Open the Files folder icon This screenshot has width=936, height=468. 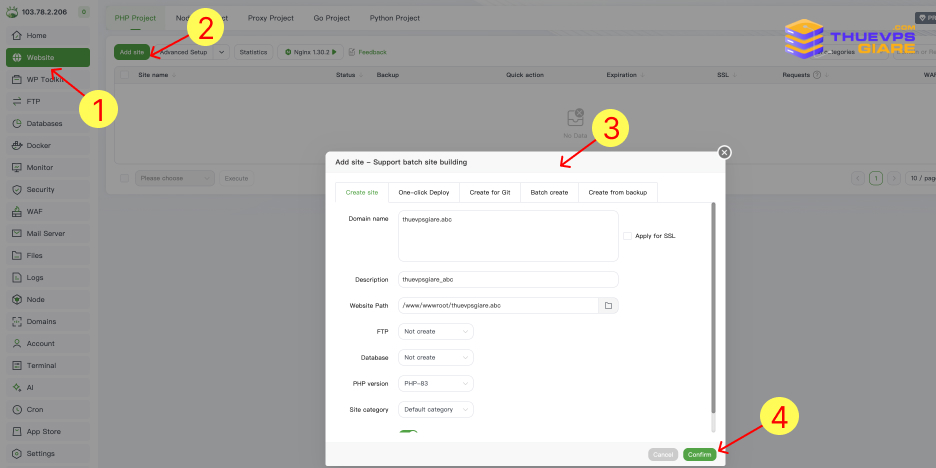[x=17, y=255]
